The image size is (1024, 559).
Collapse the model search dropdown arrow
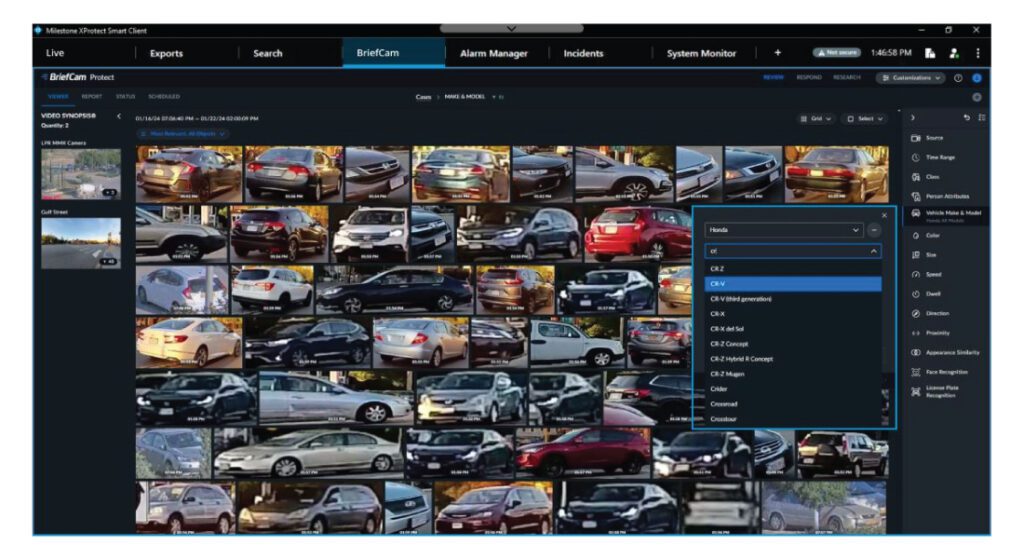click(x=873, y=251)
